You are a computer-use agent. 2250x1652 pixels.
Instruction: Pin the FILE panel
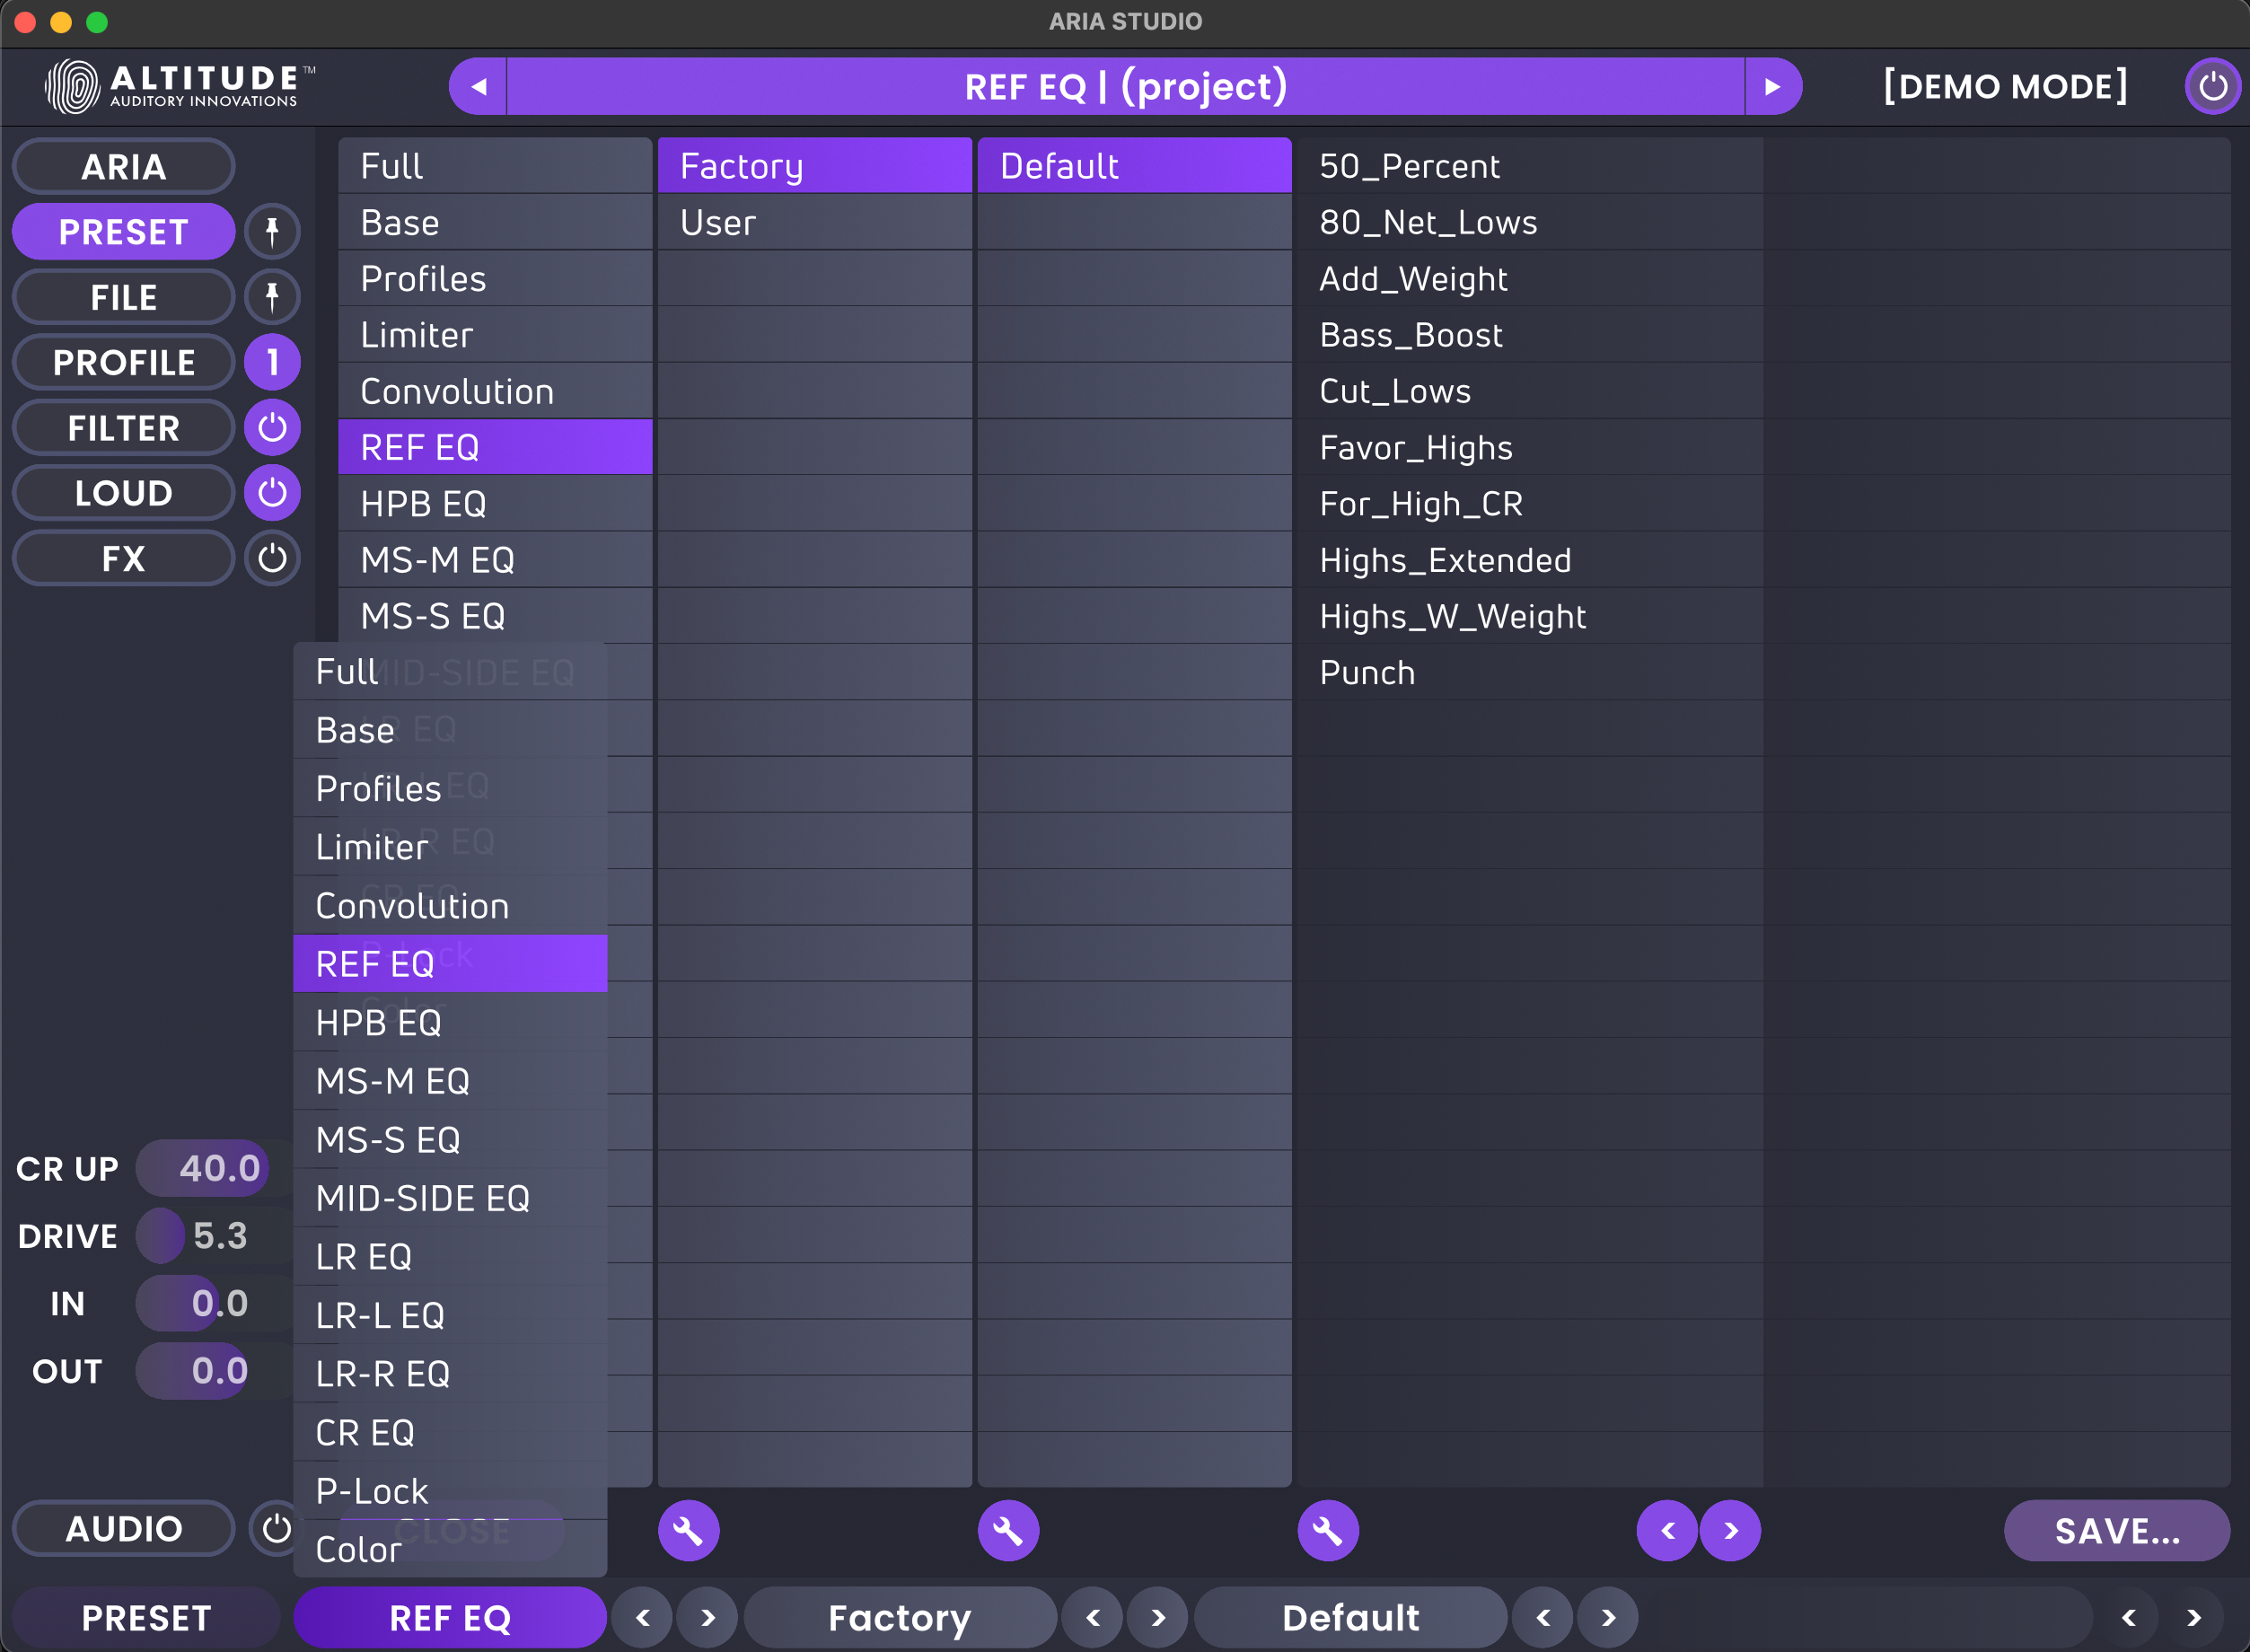[272, 296]
